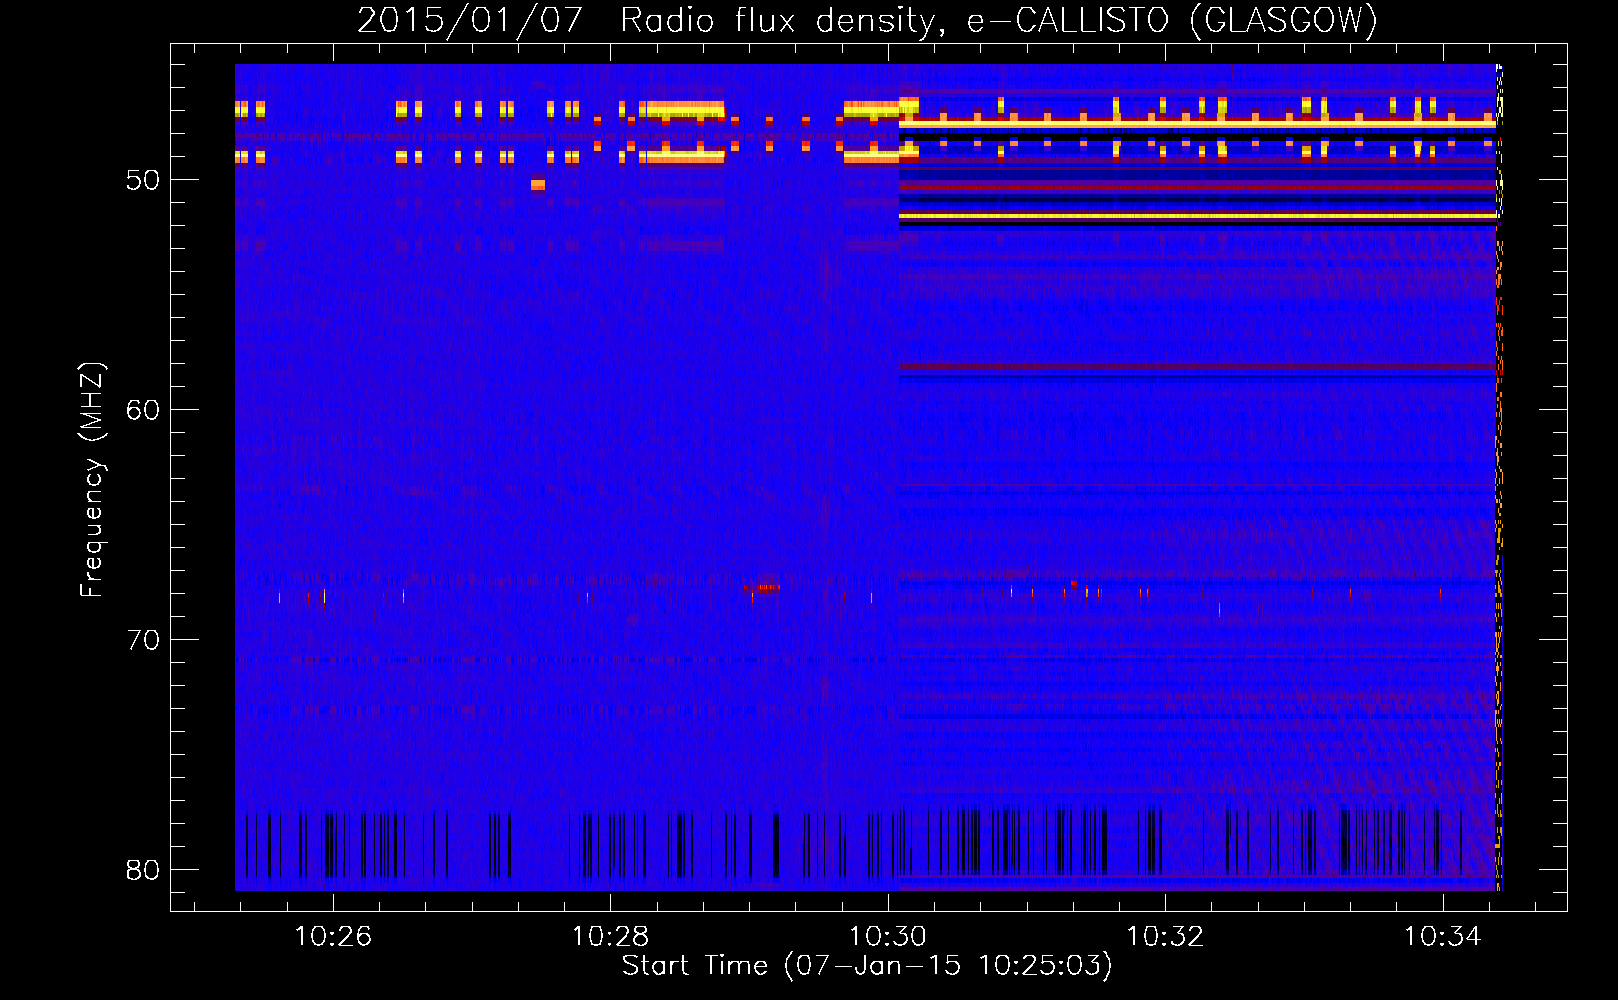Click the plot title 'Radio flux density, e-CALLISTO (GLASGOW)'

tap(999, 20)
